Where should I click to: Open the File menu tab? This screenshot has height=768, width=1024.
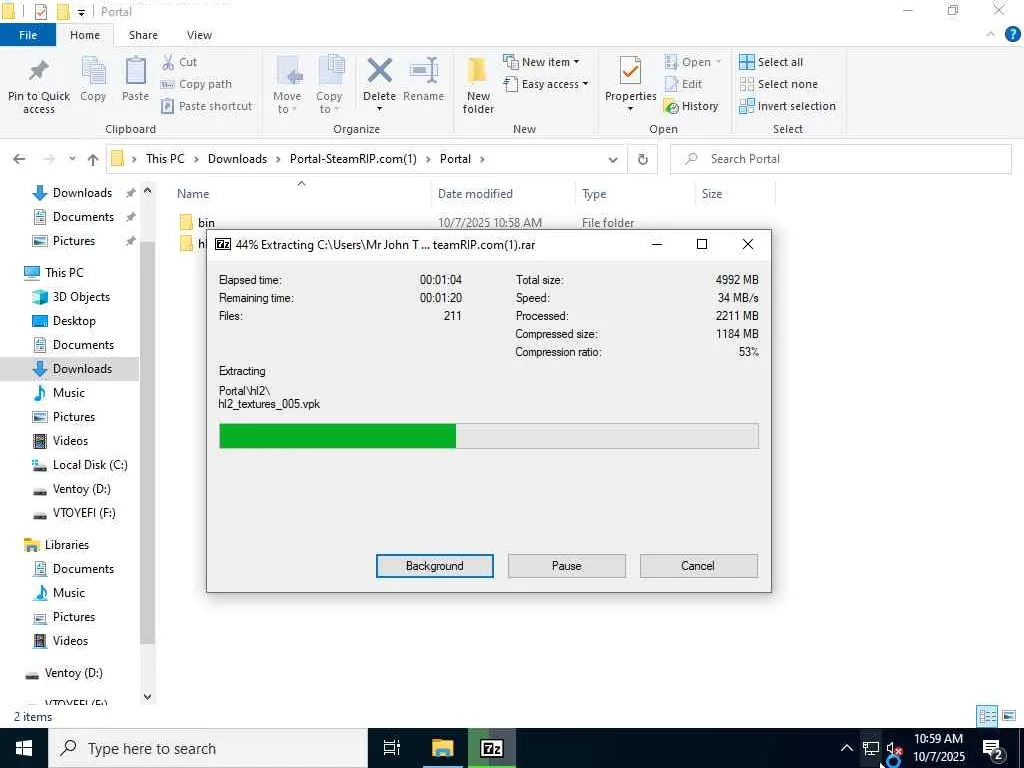[x=28, y=35]
